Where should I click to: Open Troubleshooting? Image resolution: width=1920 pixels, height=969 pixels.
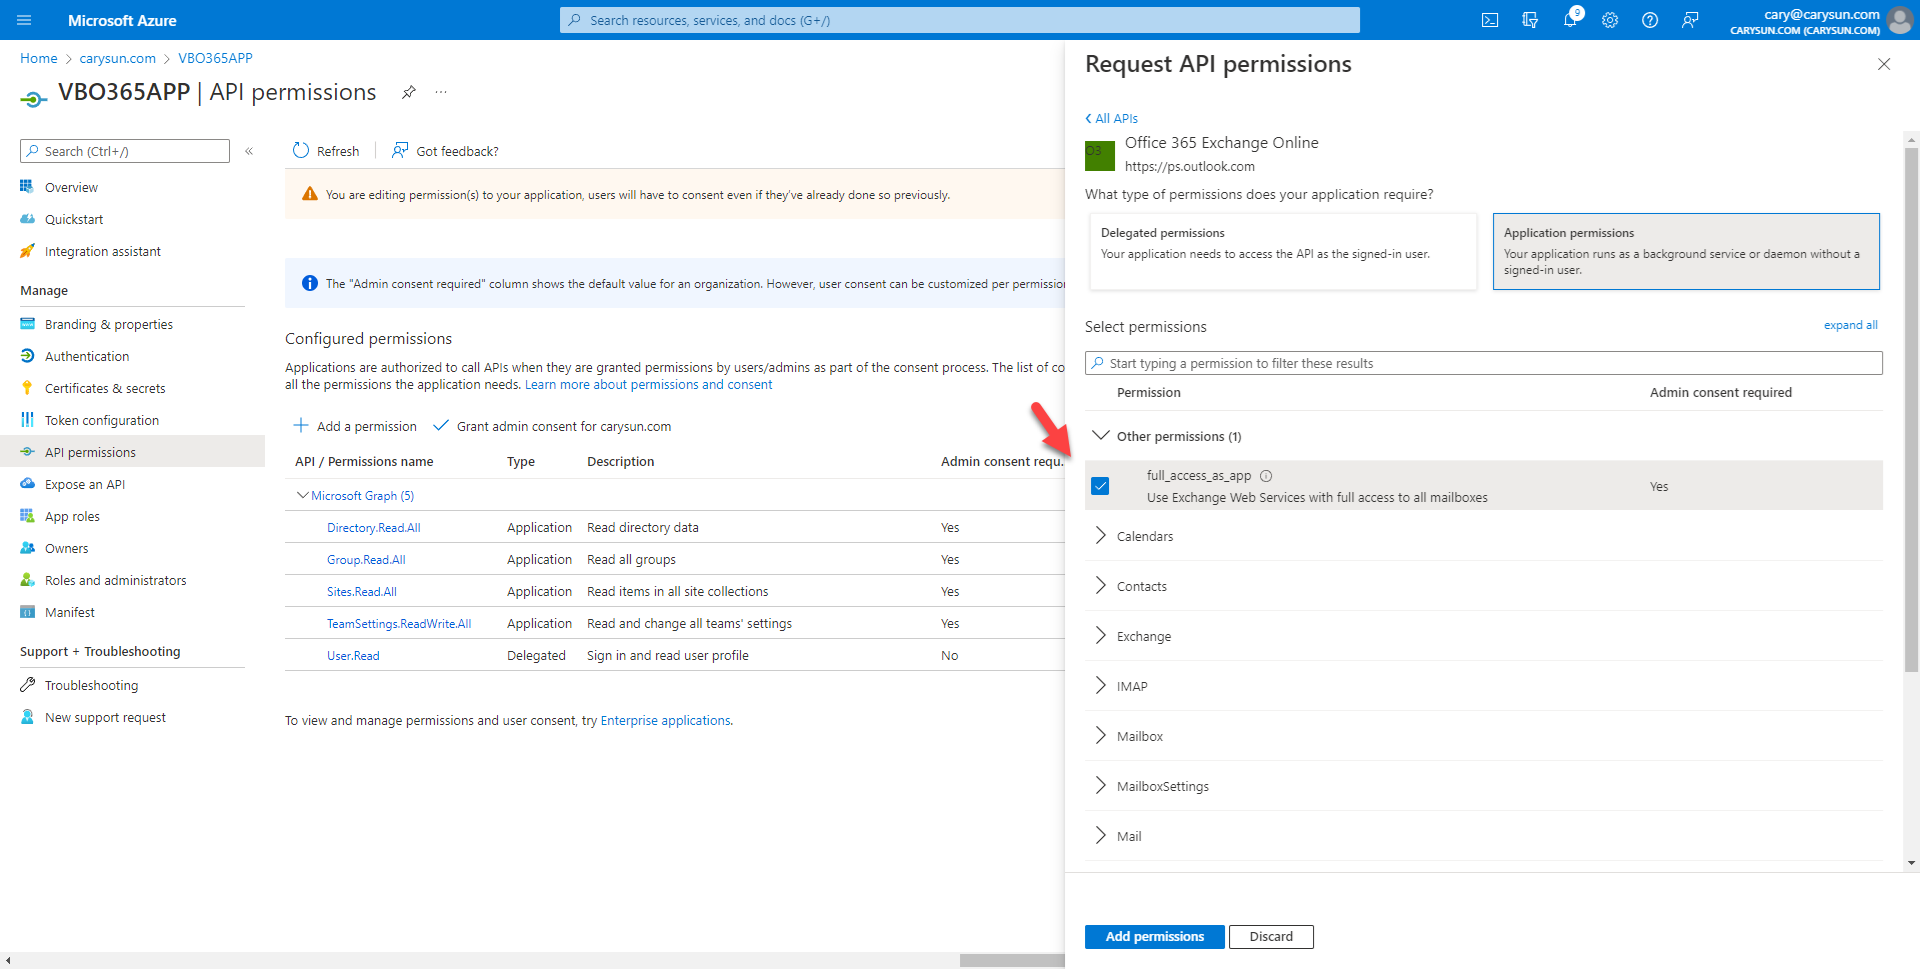click(91, 685)
